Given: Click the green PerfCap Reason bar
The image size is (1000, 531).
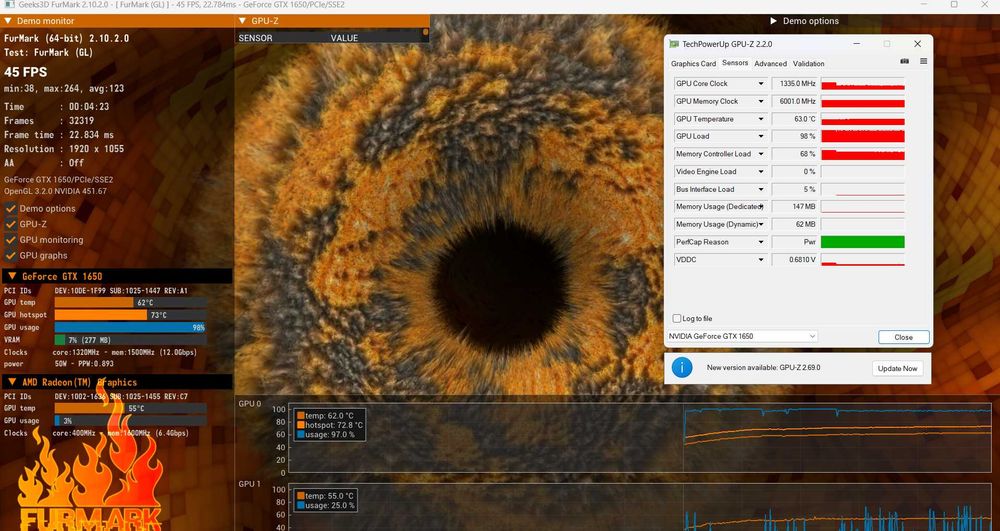Looking at the screenshot, I should (x=862, y=242).
